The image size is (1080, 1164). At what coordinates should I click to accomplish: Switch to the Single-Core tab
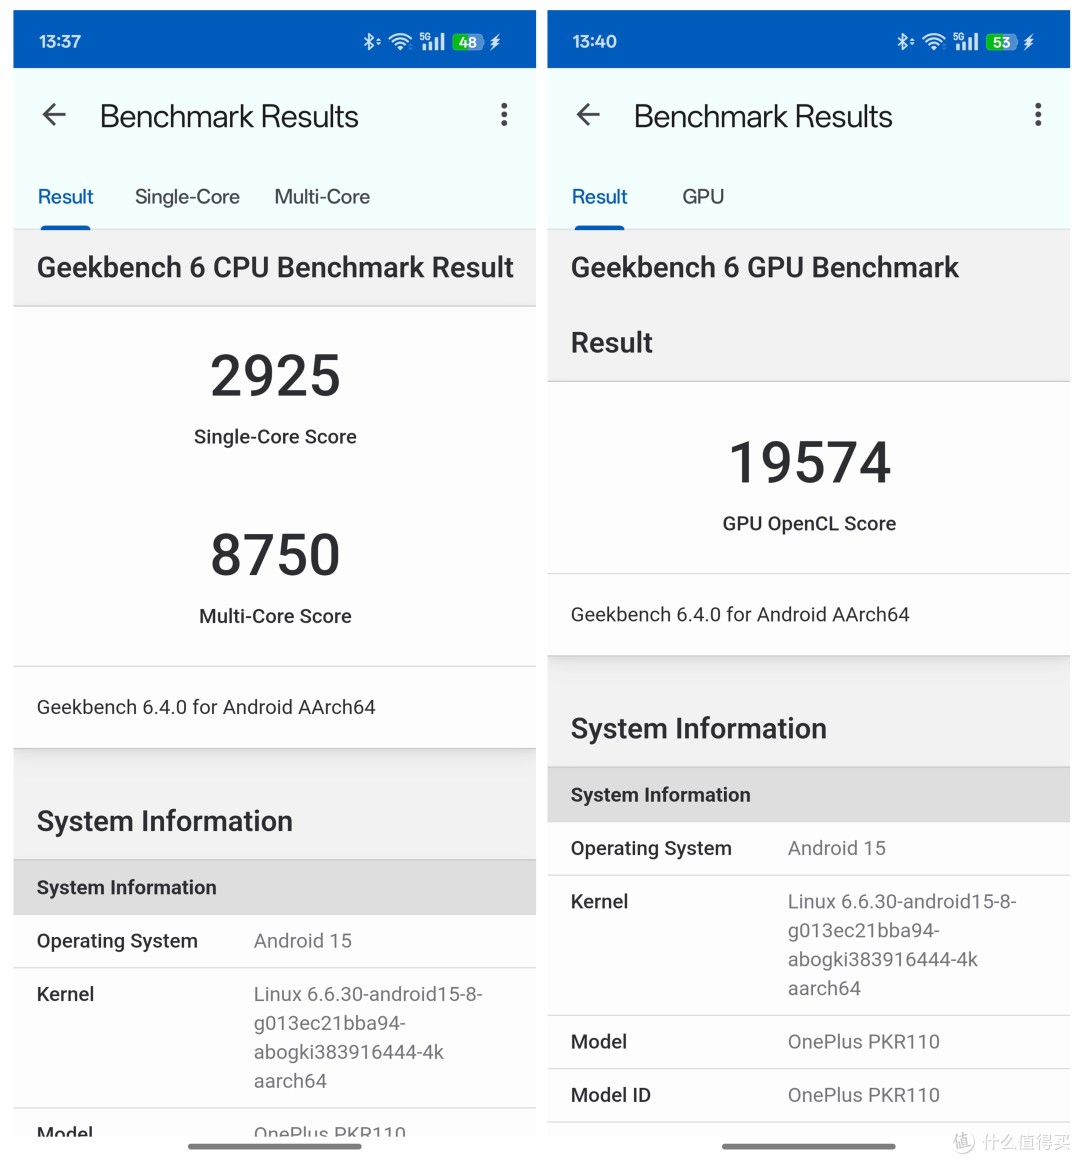[187, 197]
